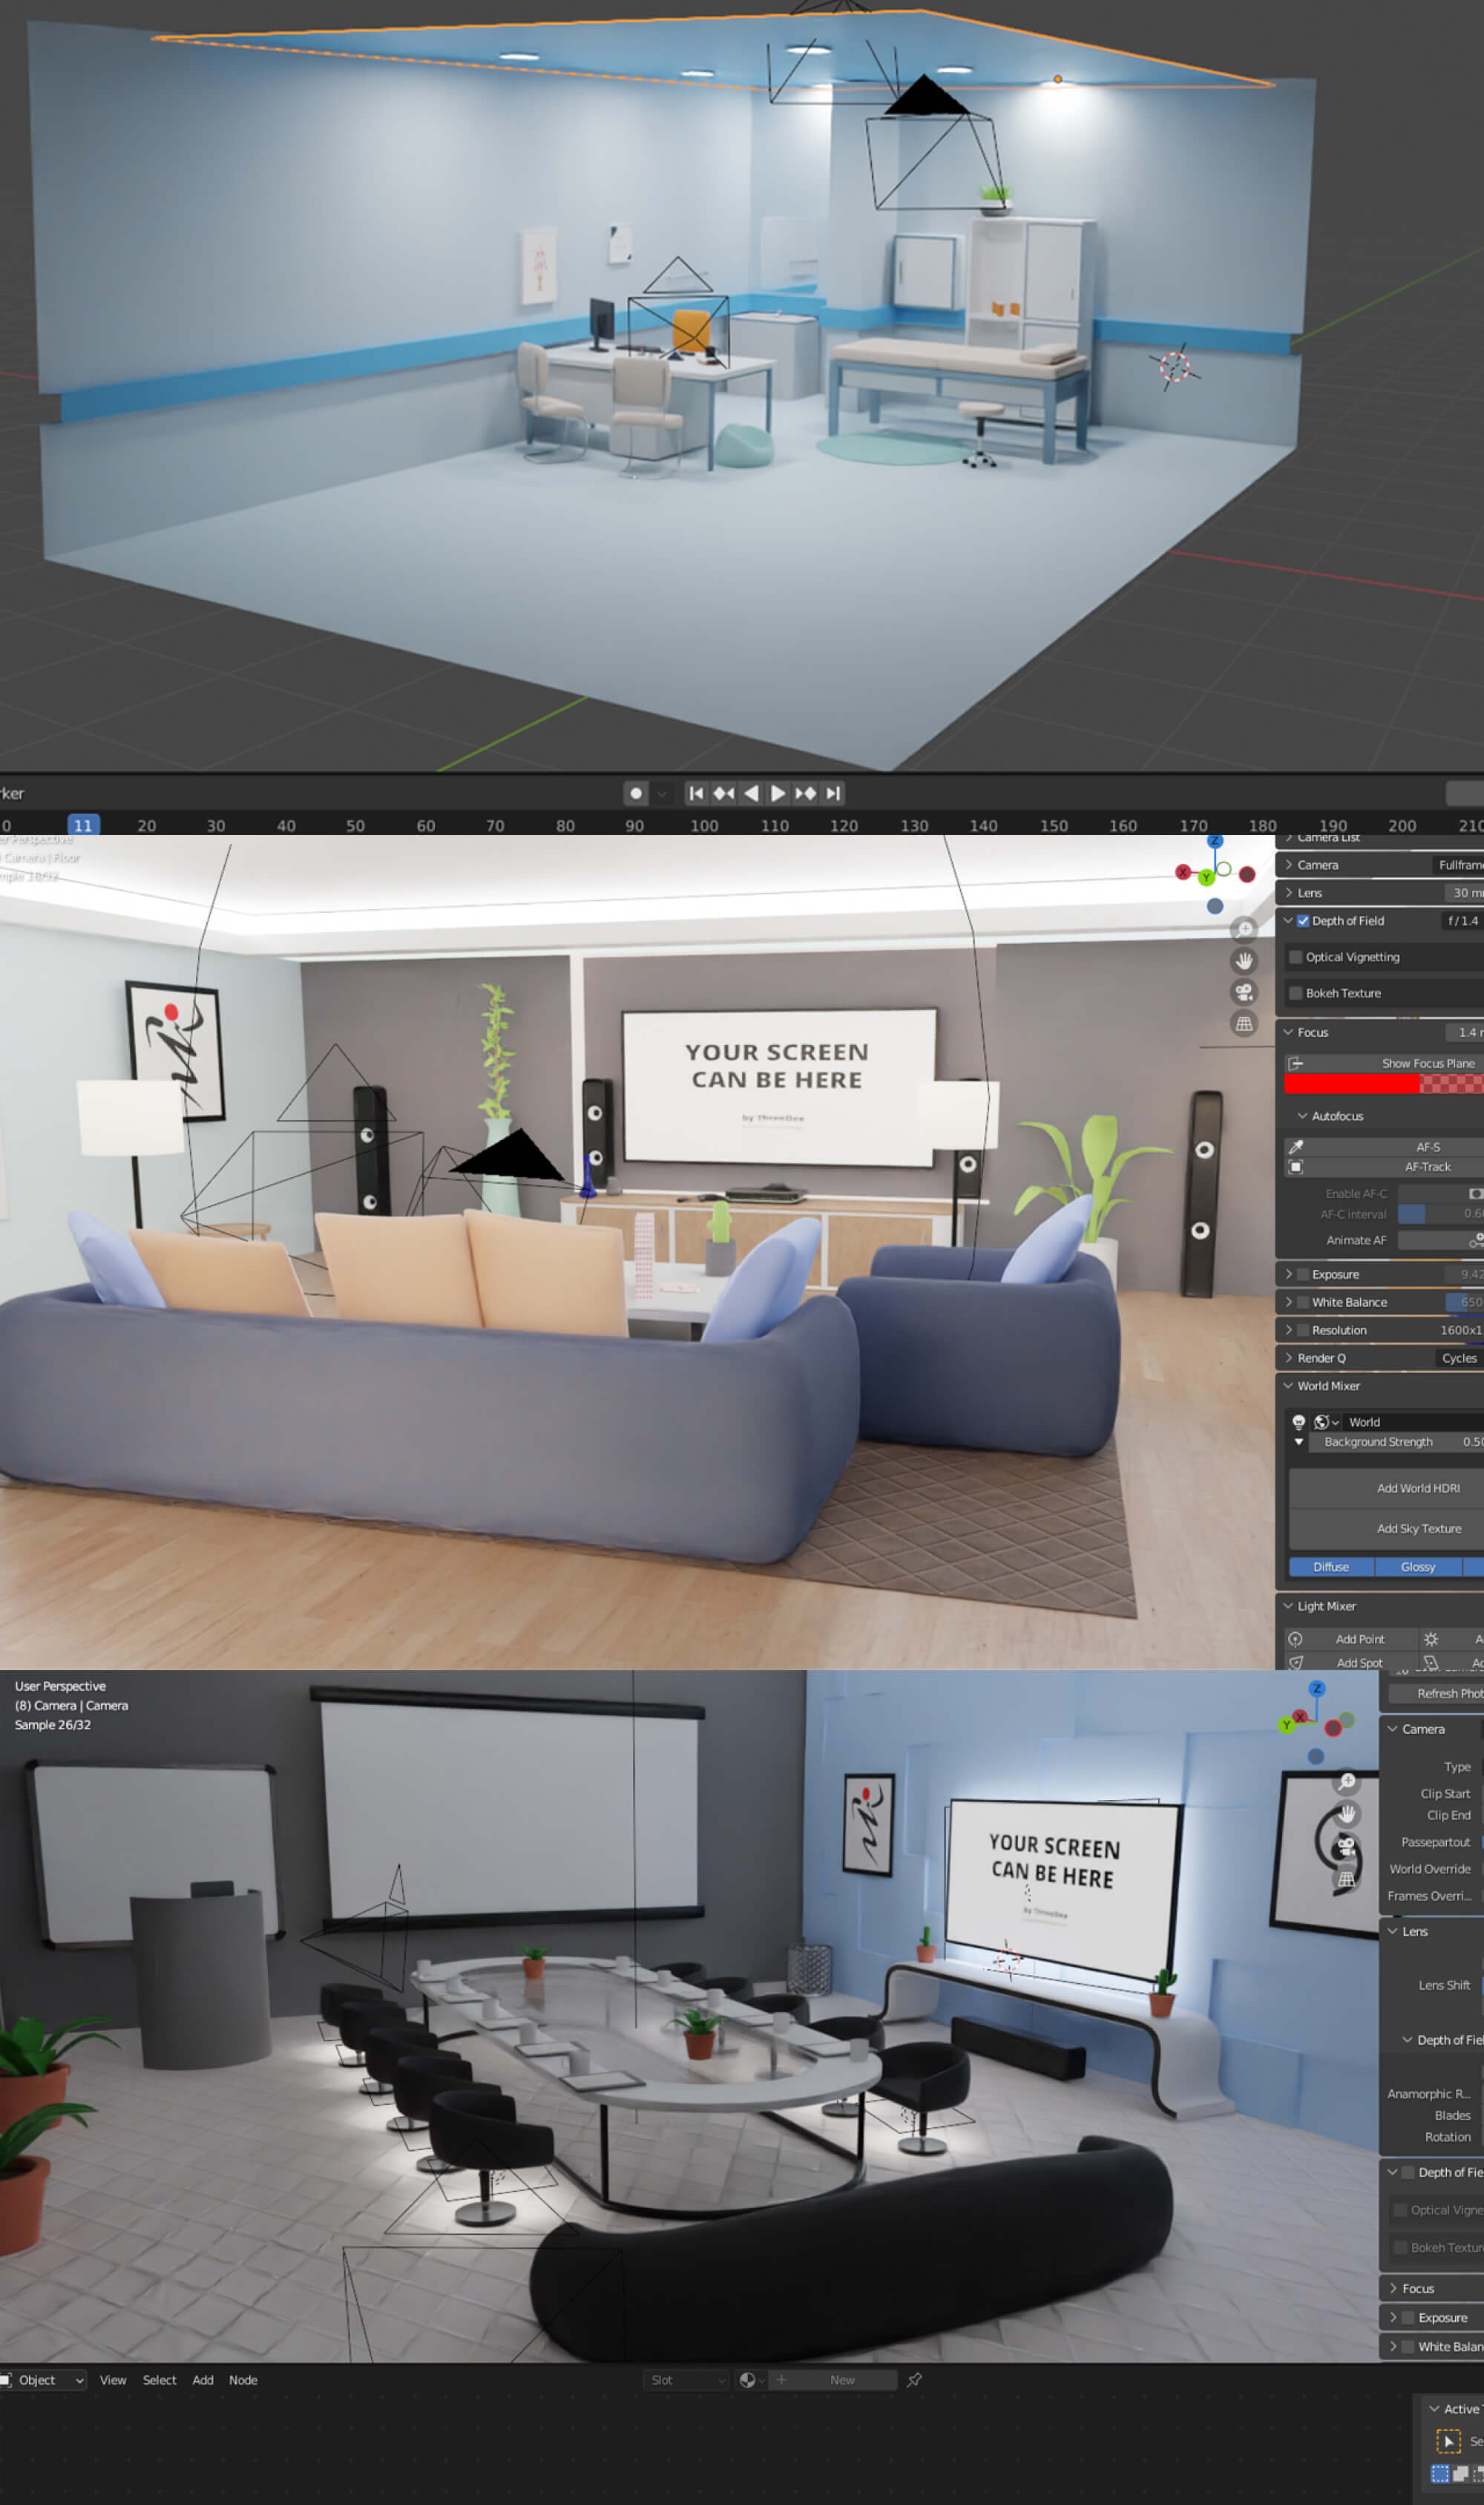The image size is (1484, 2505).
Task: Click the record keyframe button in the timeline
Action: [637, 793]
